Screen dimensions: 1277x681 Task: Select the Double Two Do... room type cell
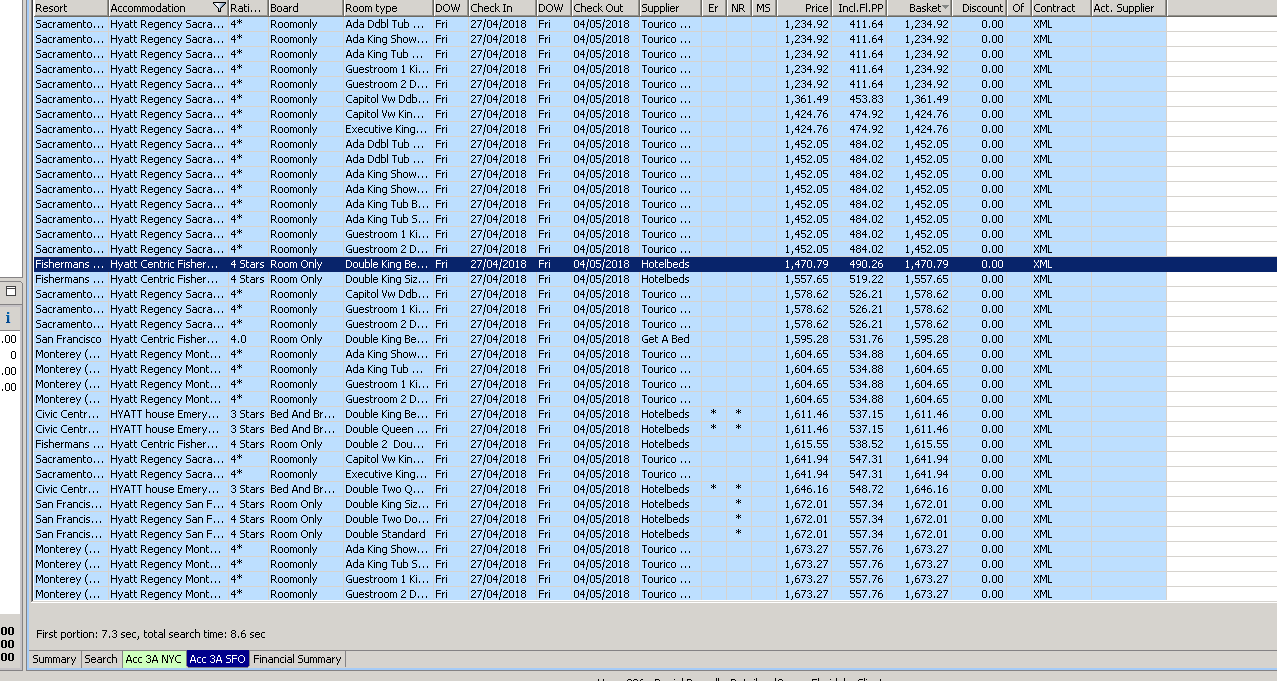[388, 519]
